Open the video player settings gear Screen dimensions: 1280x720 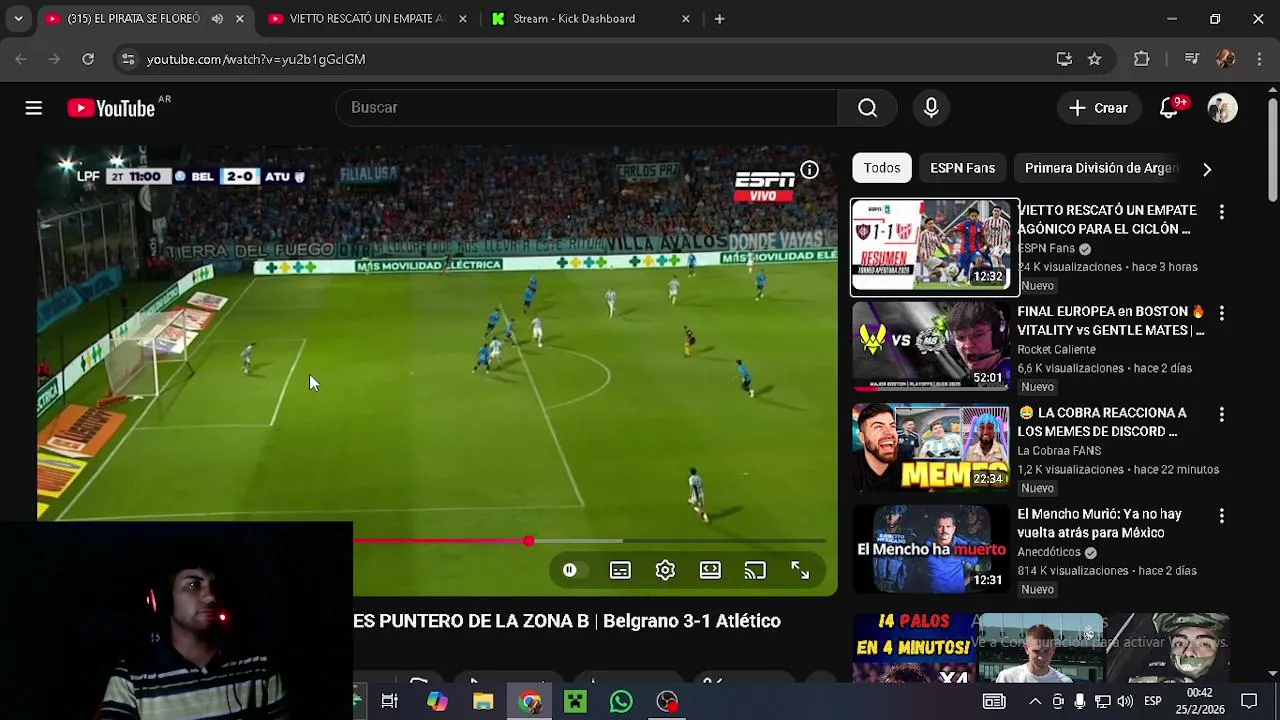click(665, 570)
